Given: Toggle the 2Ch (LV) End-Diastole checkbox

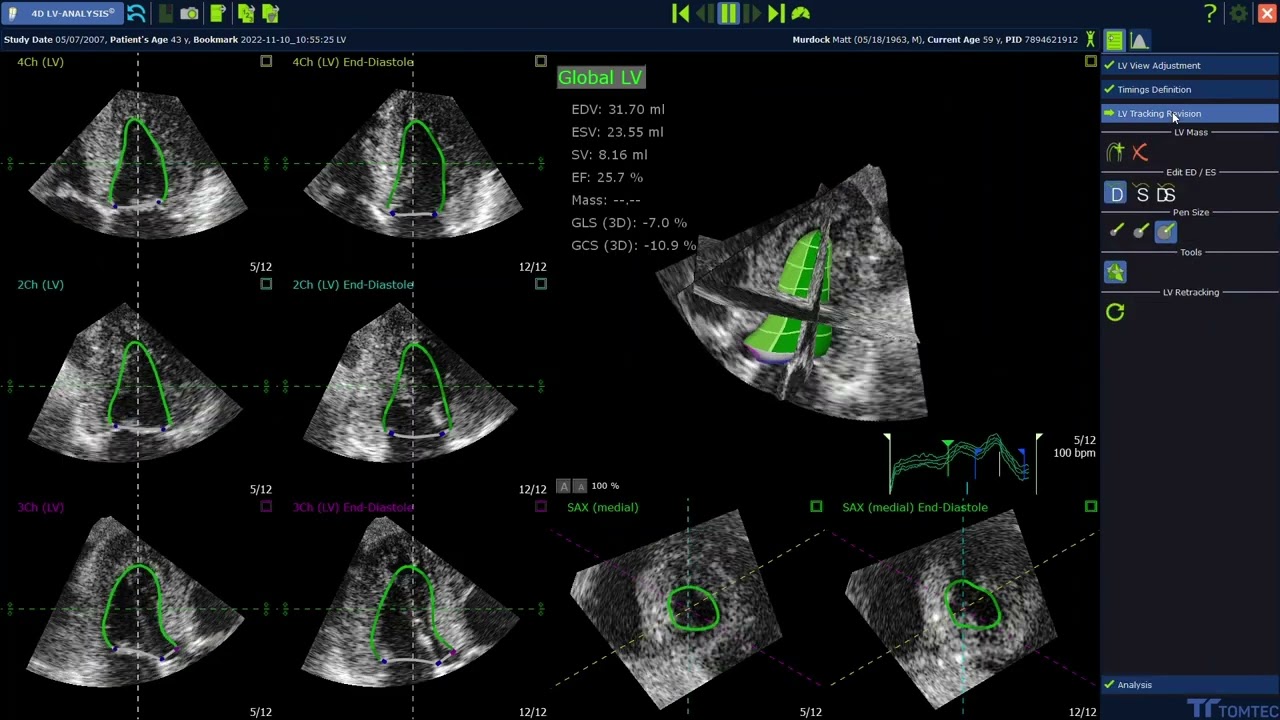Looking at the screenshot, I should pos(541,284).
